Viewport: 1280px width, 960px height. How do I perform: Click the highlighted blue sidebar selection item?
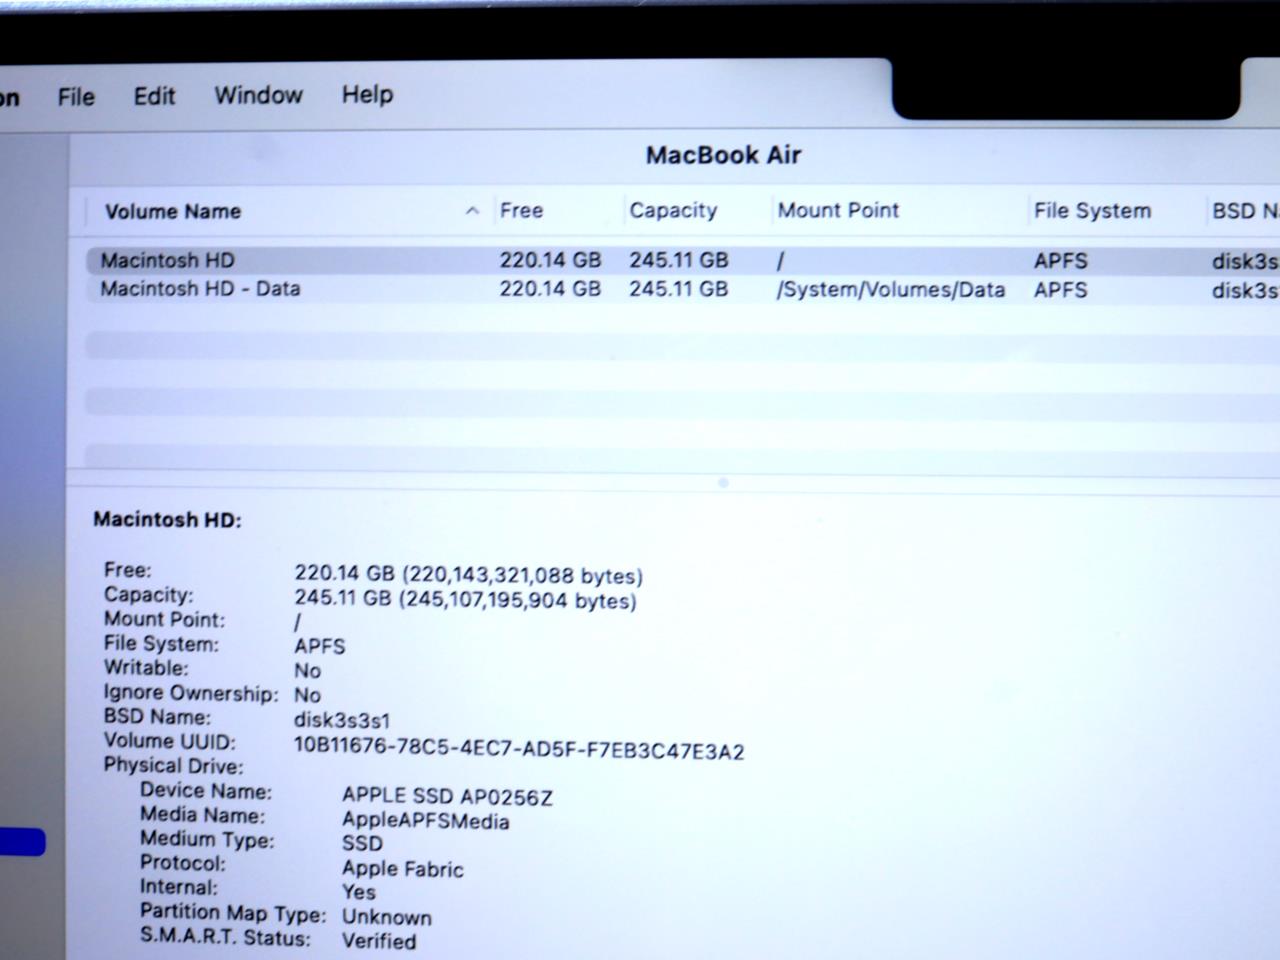coord(22,842)
